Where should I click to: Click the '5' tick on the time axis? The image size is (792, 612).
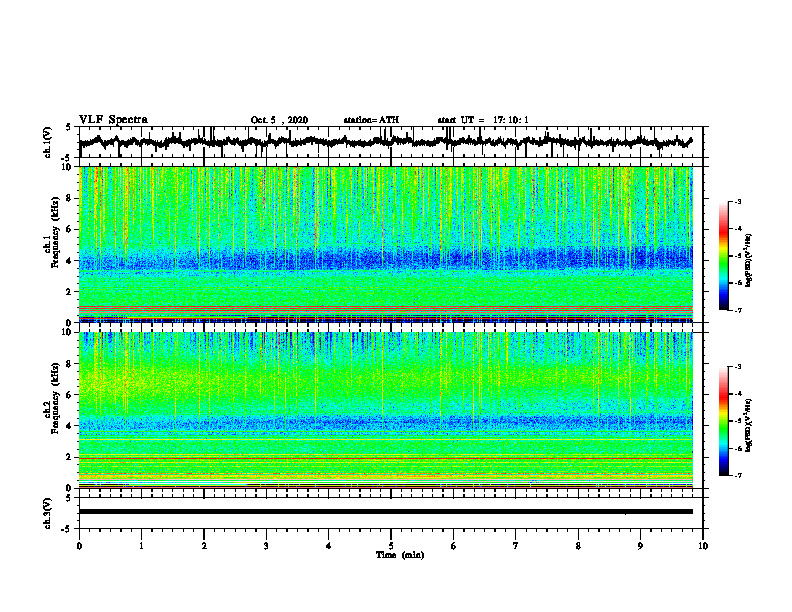391,546
